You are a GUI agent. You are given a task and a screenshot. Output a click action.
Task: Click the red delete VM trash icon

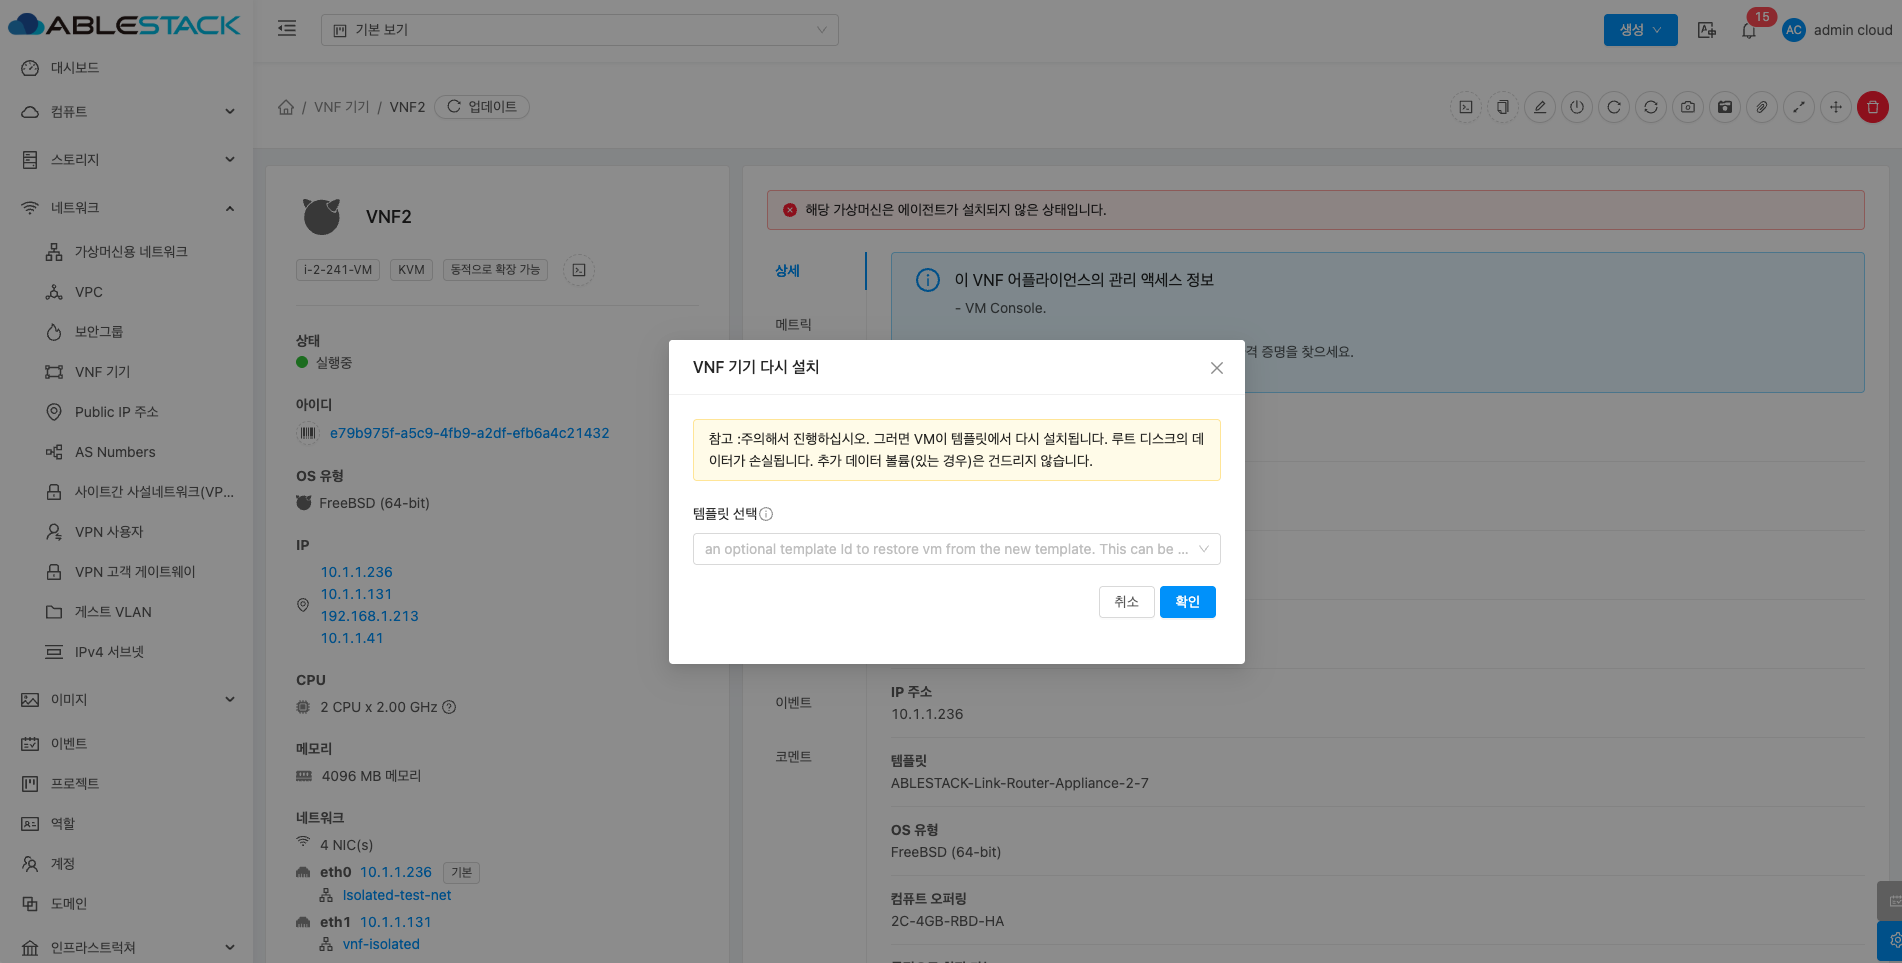(x=1872, y=107)
